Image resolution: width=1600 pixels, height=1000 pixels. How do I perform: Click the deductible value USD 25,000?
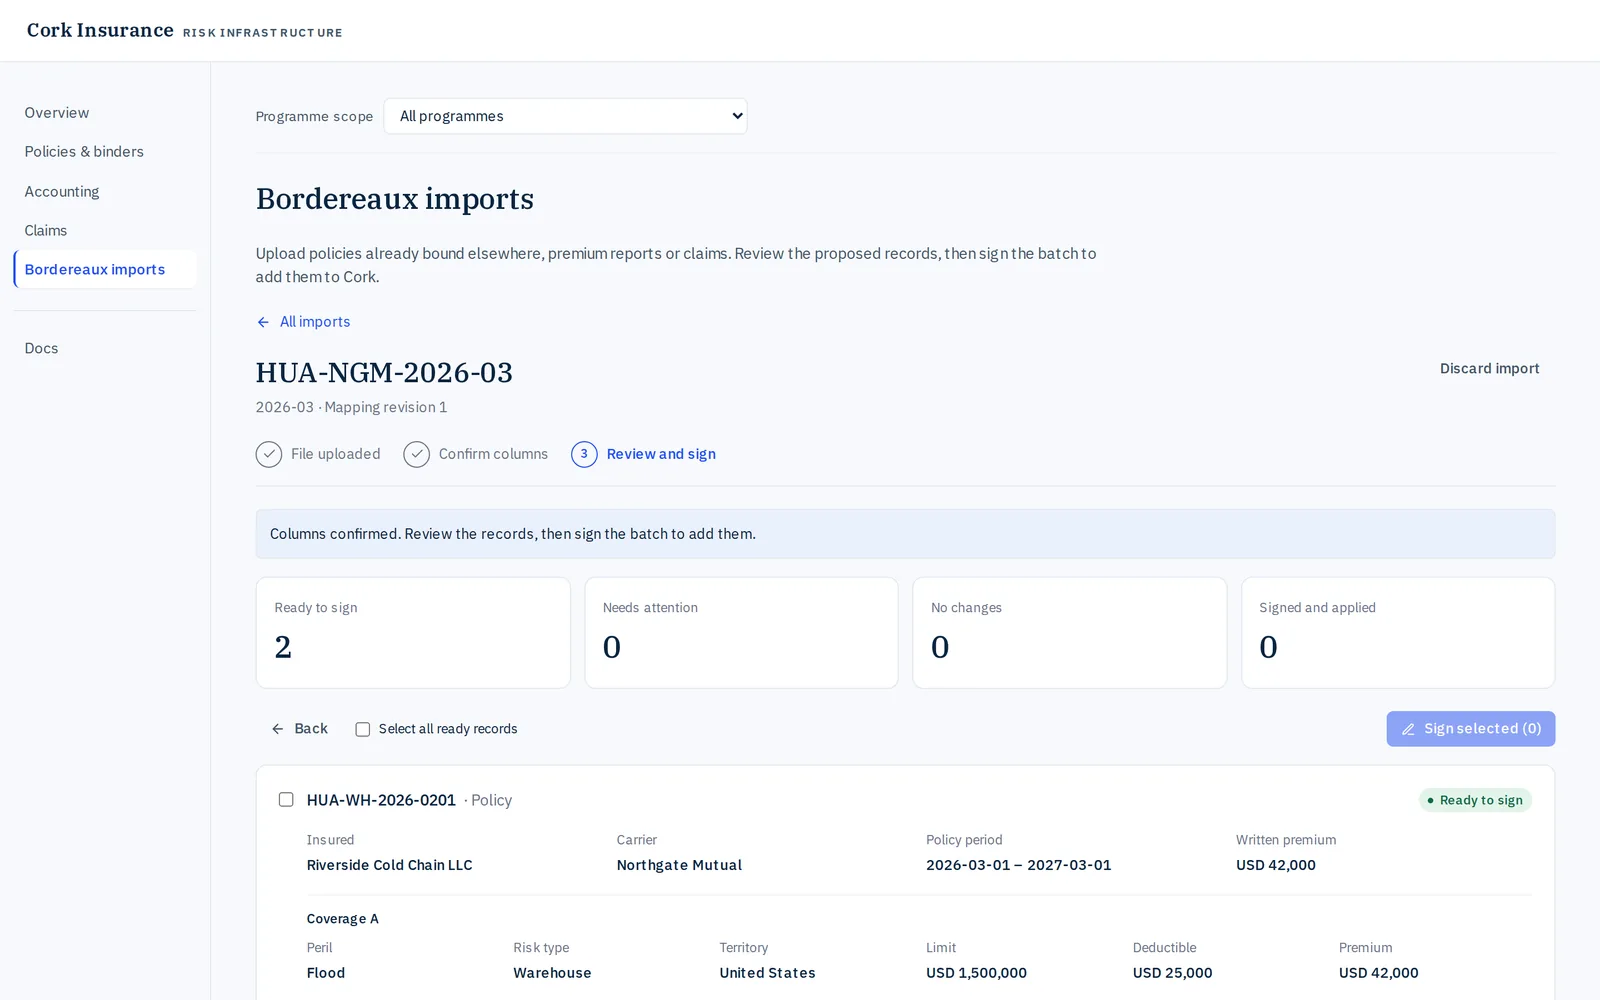[x=1172, y=973]
